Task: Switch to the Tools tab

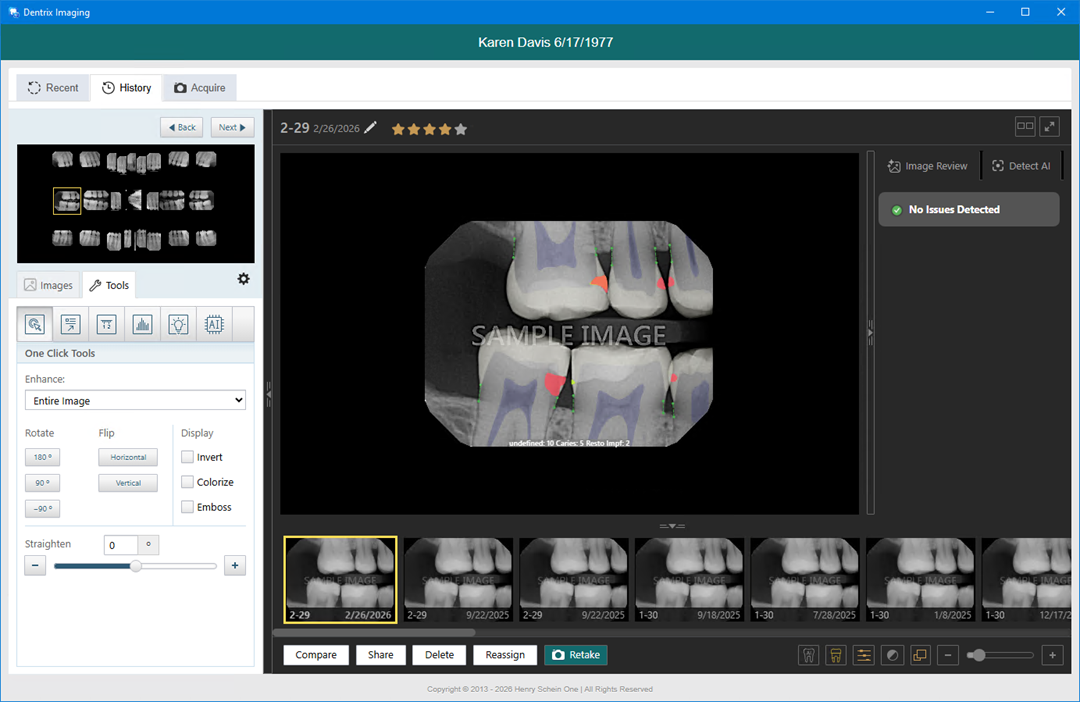Action: coord(109,285)
